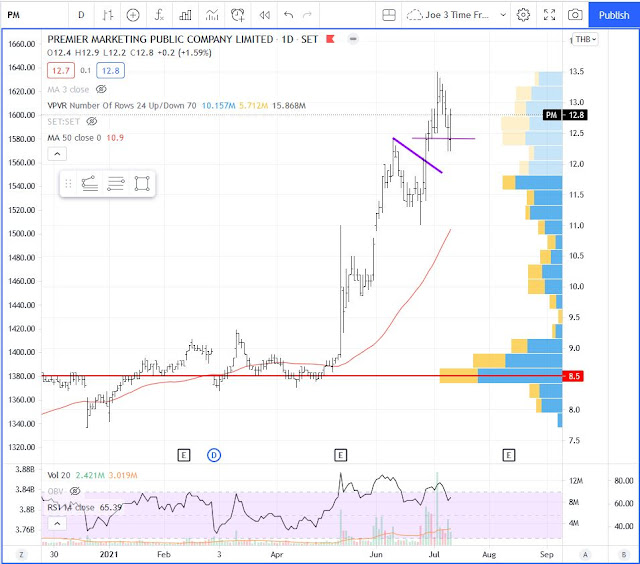Click the 12.7 sell price button
The image size is (640, 564).
(x=61, y=71)
